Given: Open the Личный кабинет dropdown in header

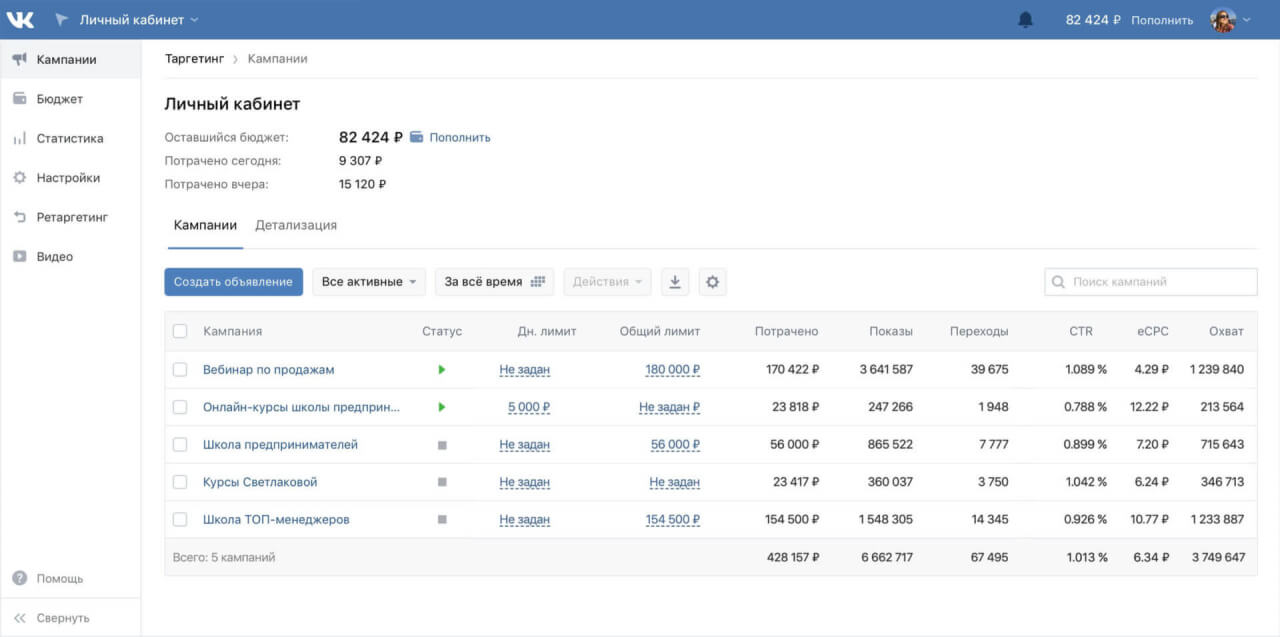Looking at the screenshot, I should tap(138, 20).
